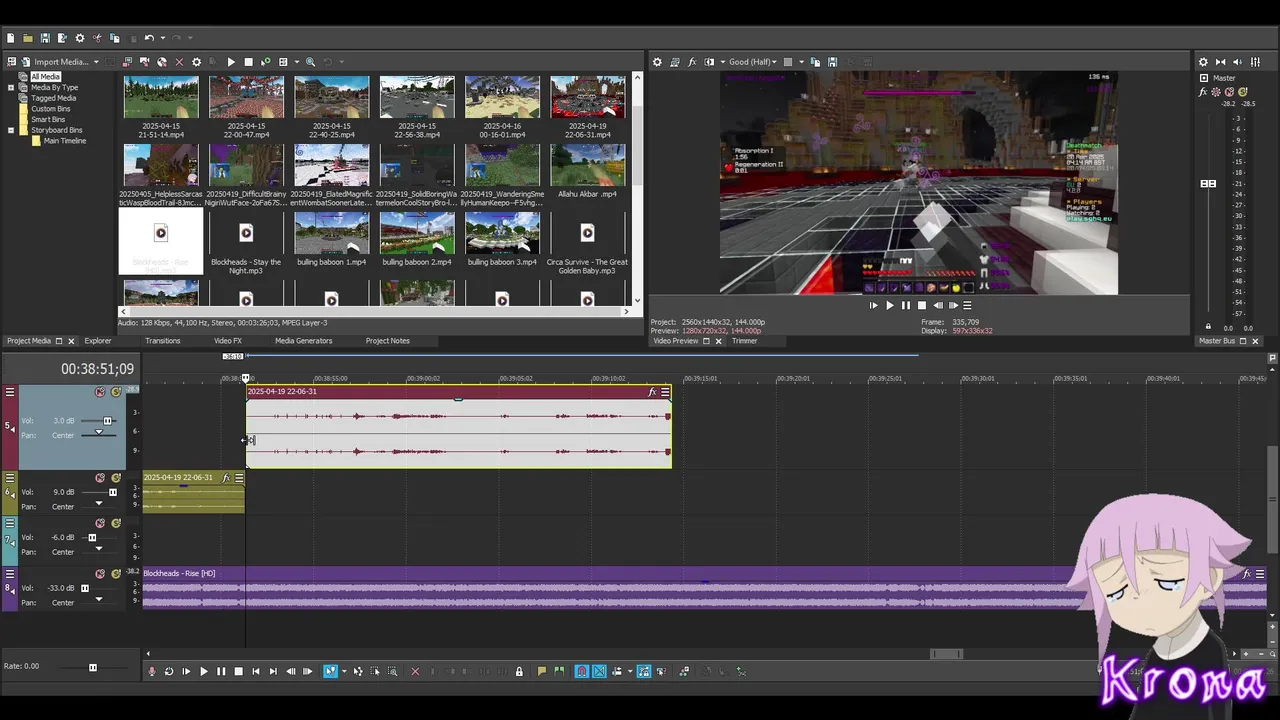This screenshot has width=1280, height=720.
Task: Click the track 8 volume slider handle
Action: tap(84, 588)
